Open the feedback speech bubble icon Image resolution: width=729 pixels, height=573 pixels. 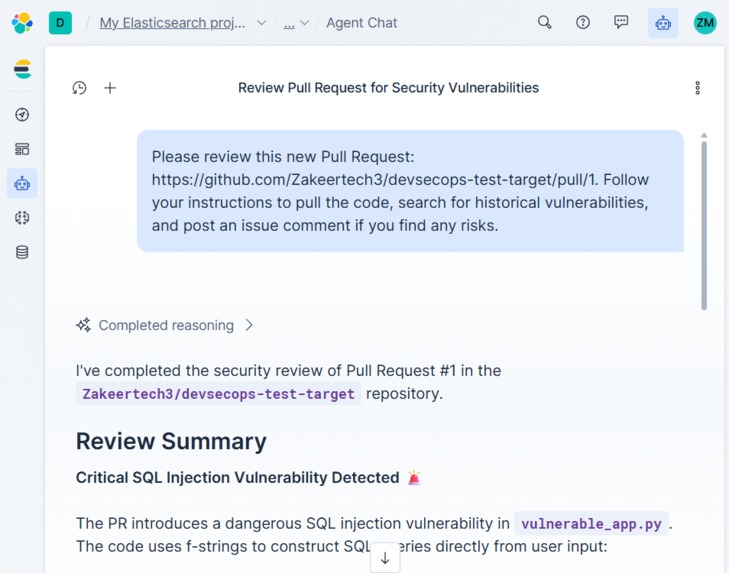click(x=621, y=22)
